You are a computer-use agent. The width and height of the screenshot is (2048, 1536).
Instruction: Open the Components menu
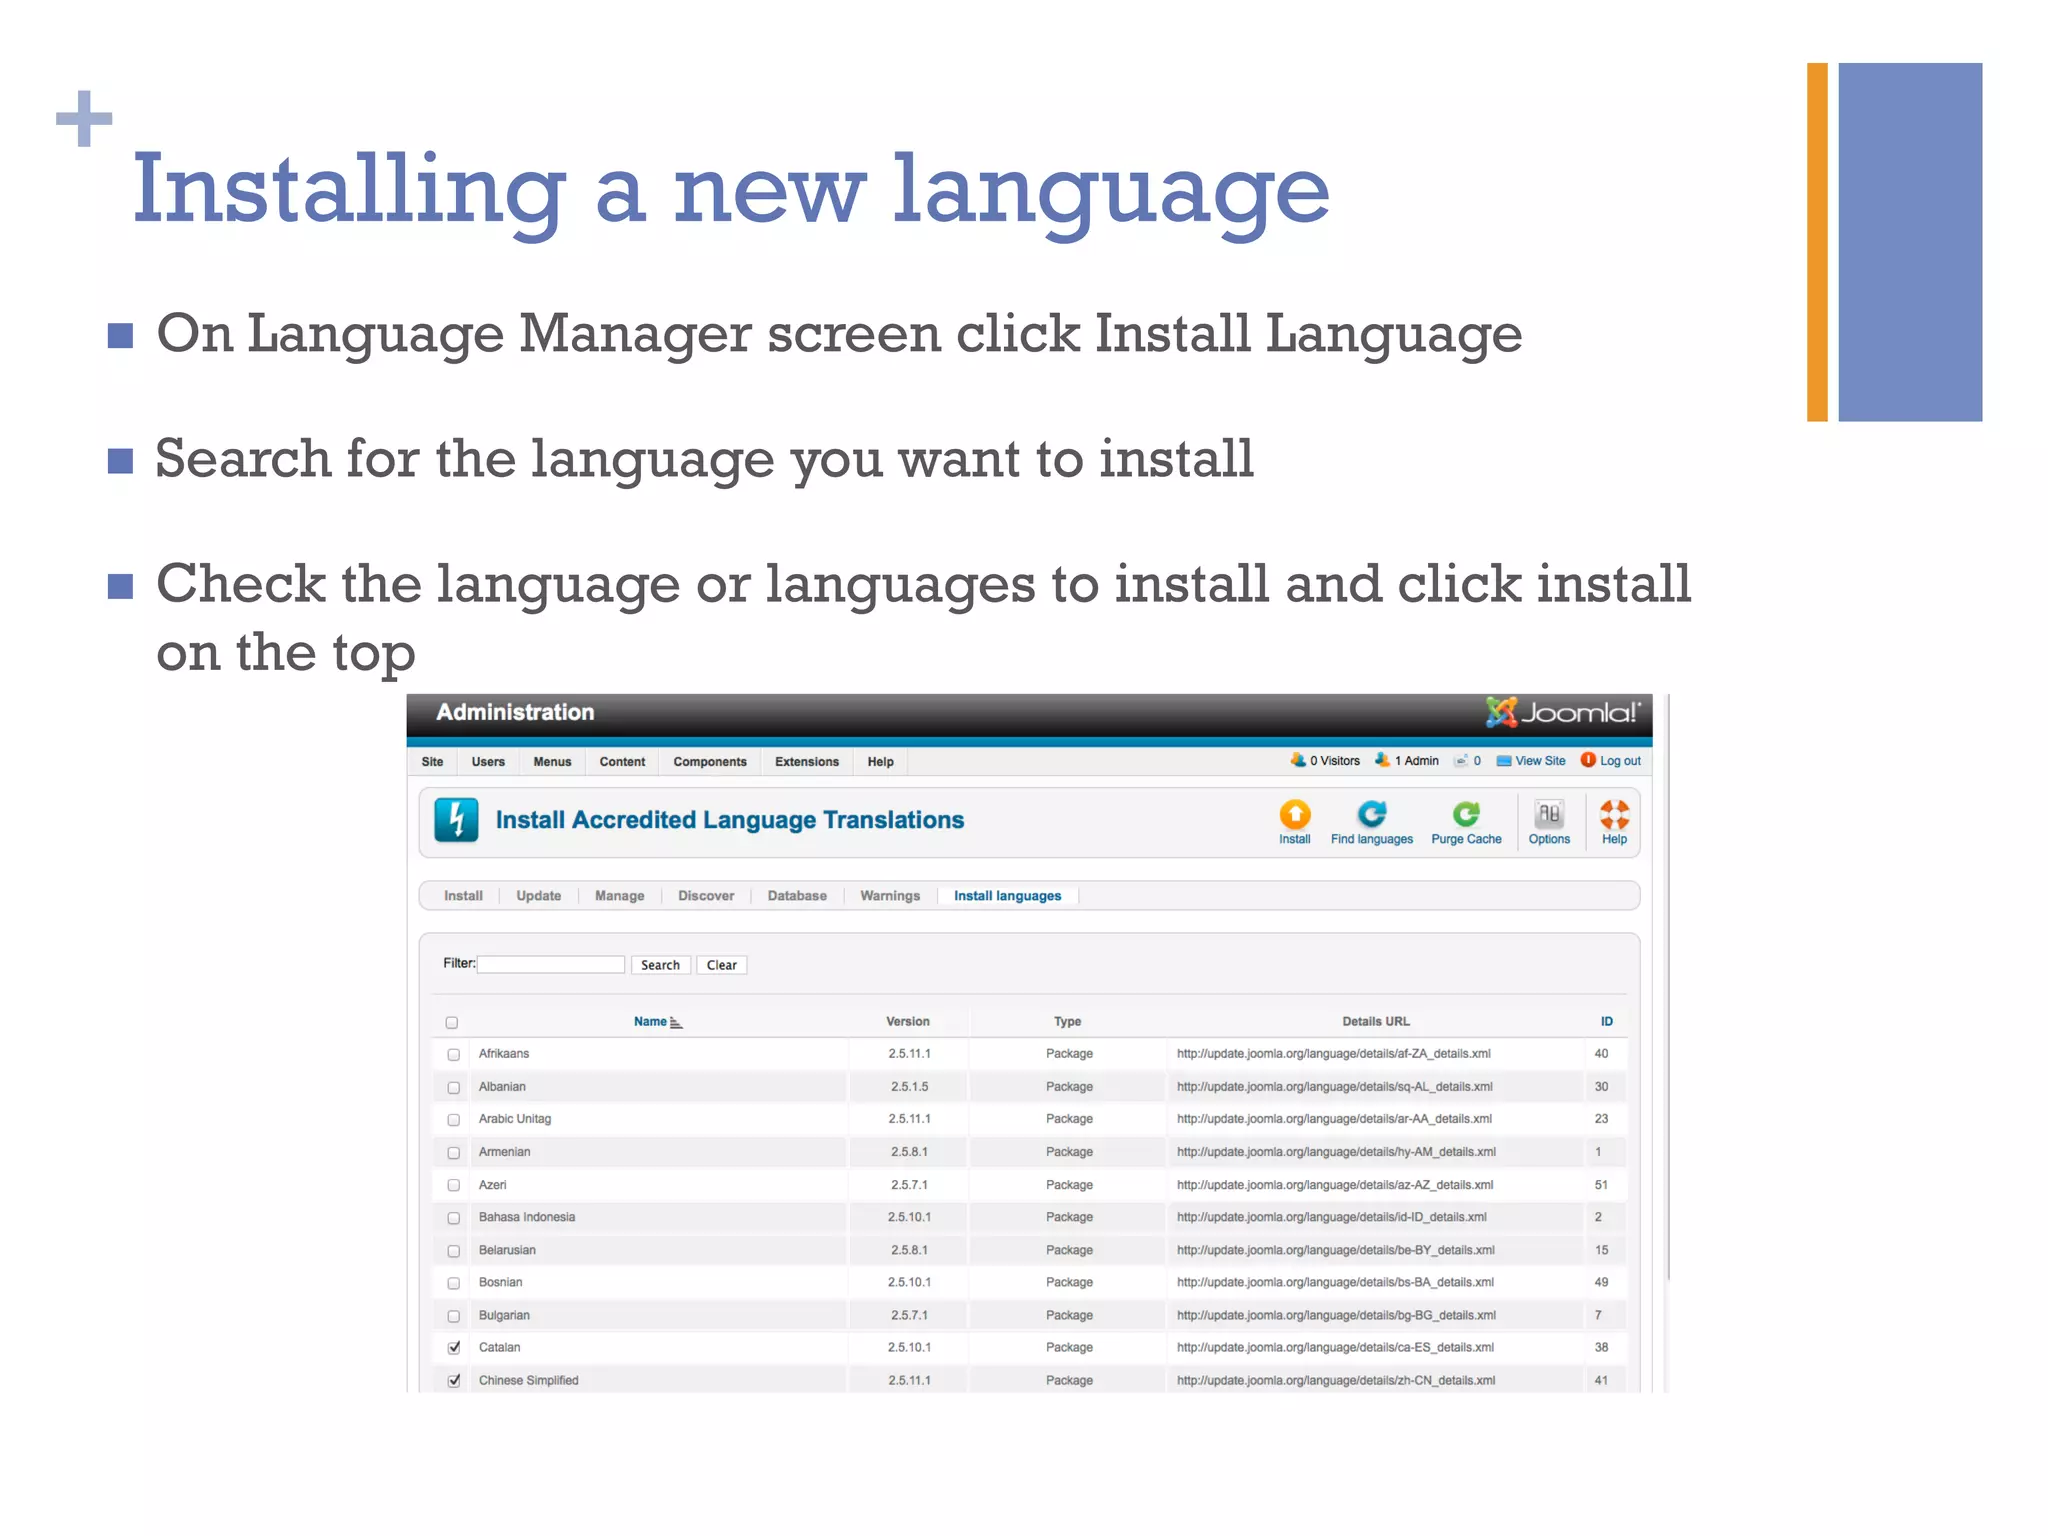pyautogui.click(x=710, y=762)
